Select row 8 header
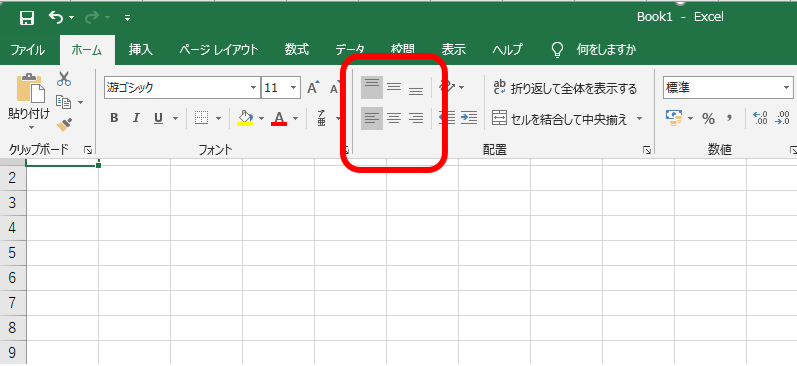The image size is (797, 366). click(13, 328)
